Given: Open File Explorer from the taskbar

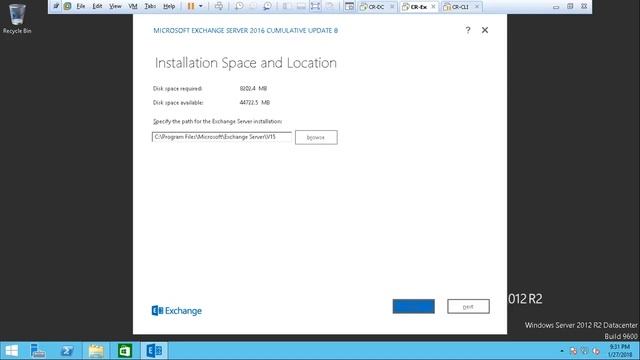Looking at the screenshot, I should coord(96,351).
